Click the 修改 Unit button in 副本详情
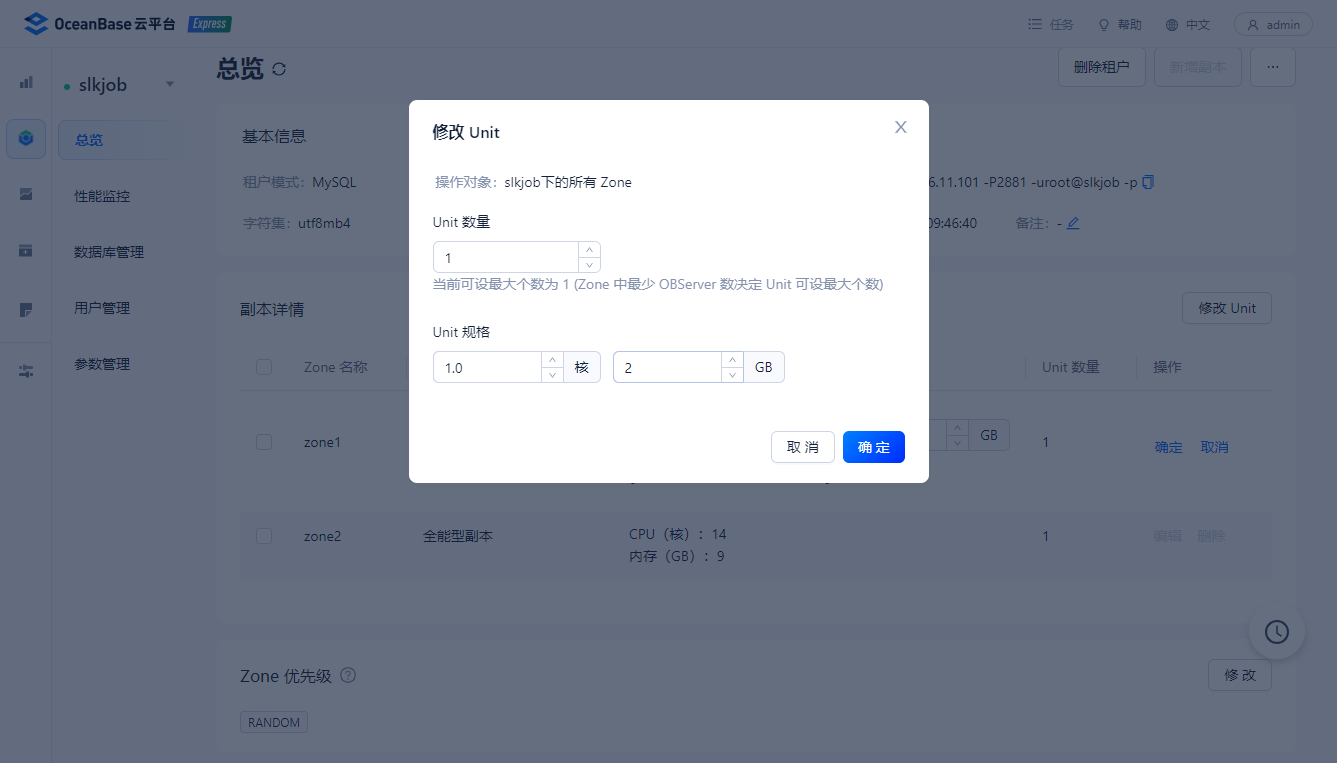Screen dimensions: 1337x763 click(1227, 308)
